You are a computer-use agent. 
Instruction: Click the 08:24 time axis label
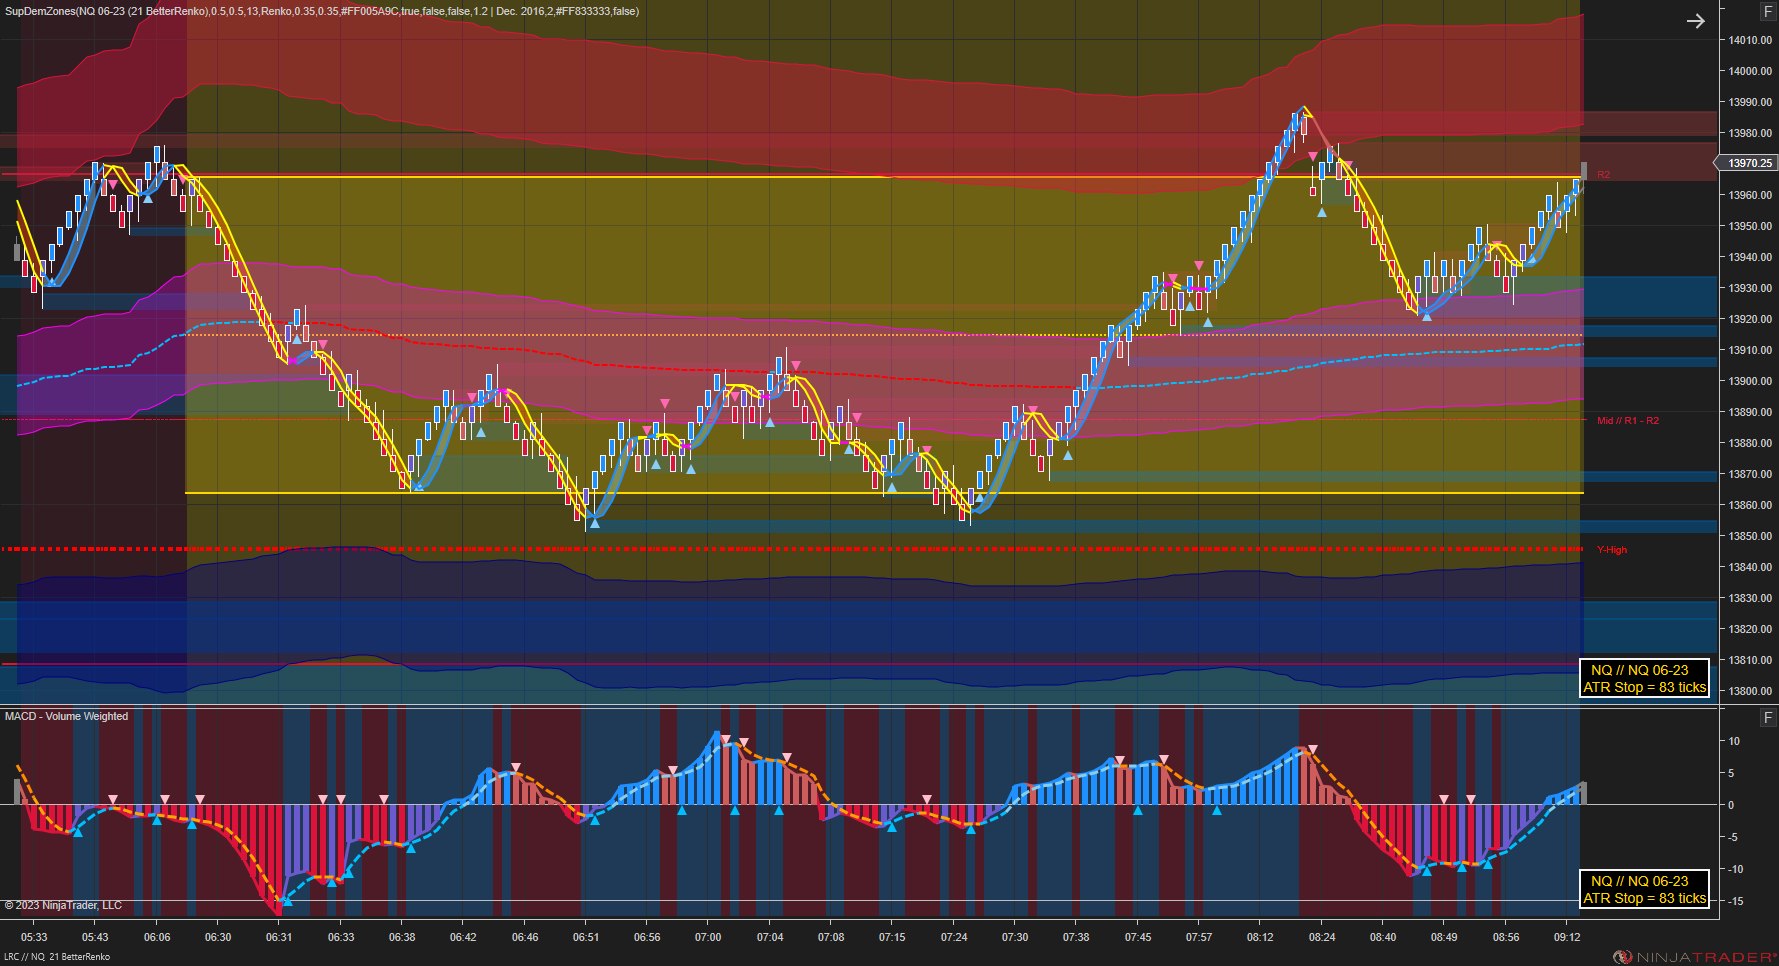[1322, 937]
